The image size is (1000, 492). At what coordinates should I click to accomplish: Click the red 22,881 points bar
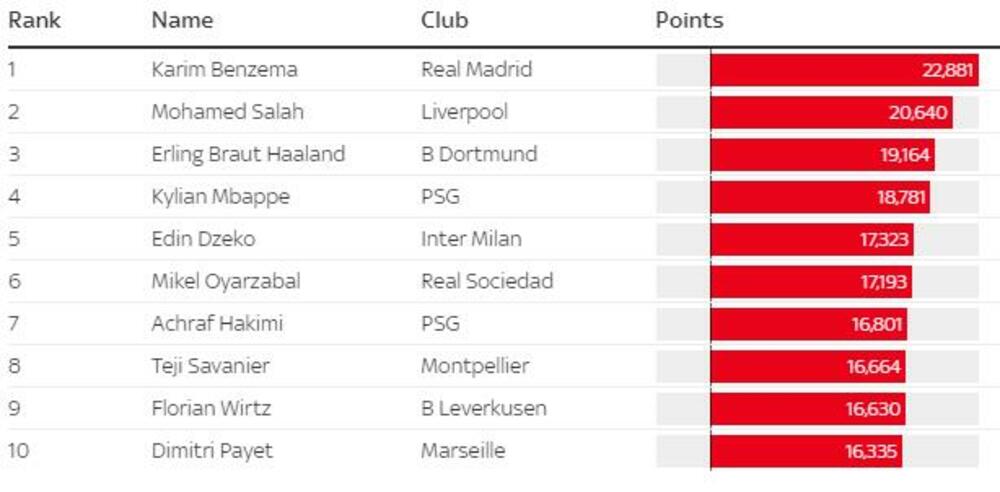(x=844, y=70)
